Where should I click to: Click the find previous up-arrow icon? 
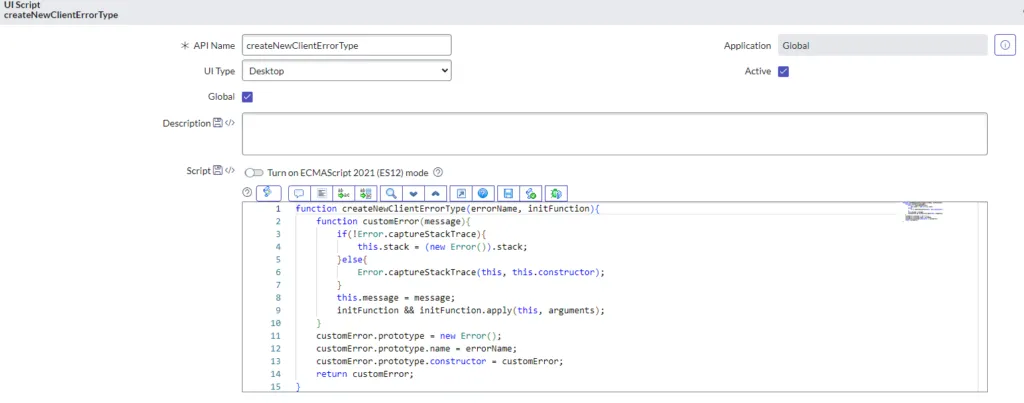(435, 193)
